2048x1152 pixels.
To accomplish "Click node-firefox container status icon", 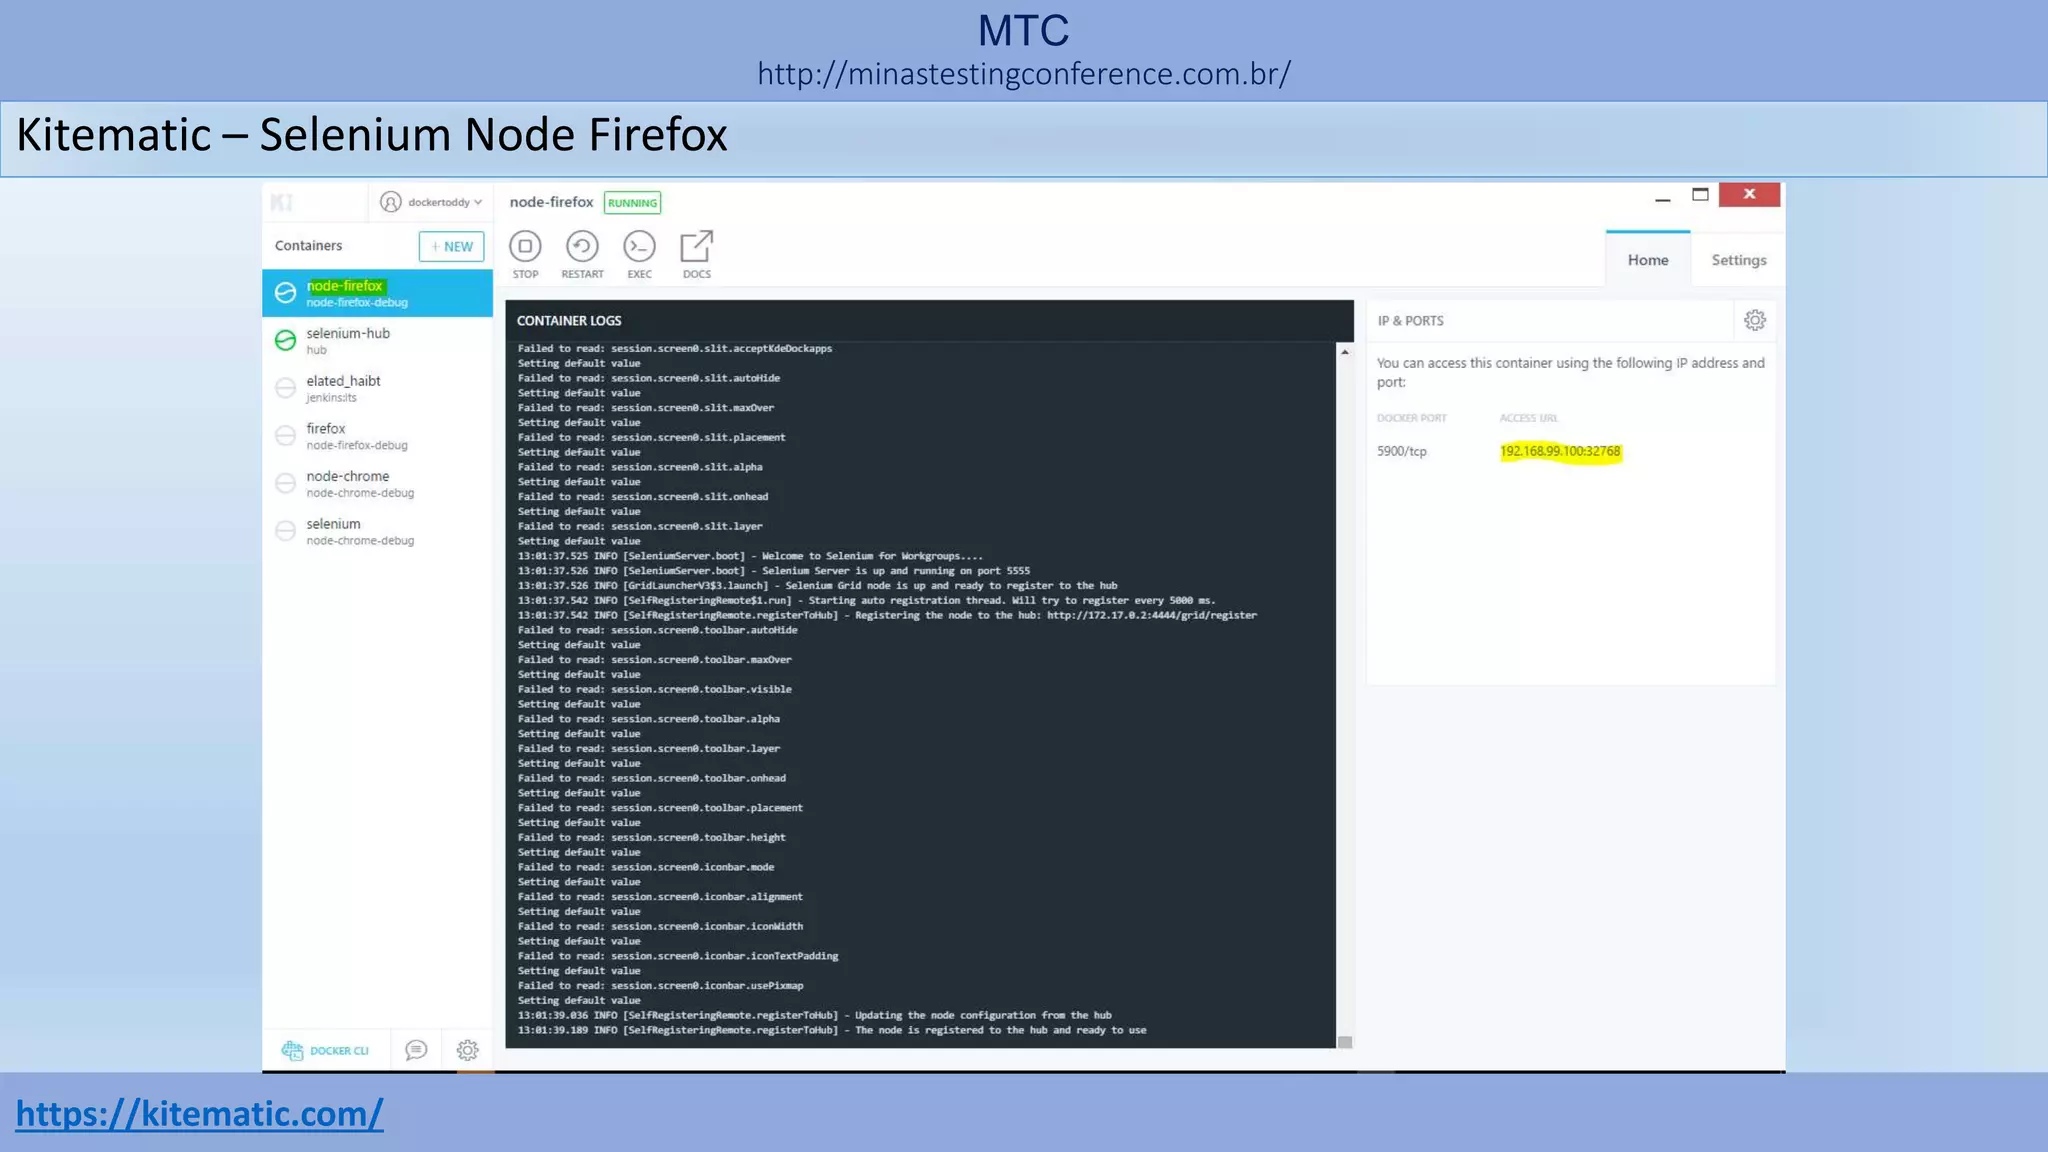I will (286, 293).
